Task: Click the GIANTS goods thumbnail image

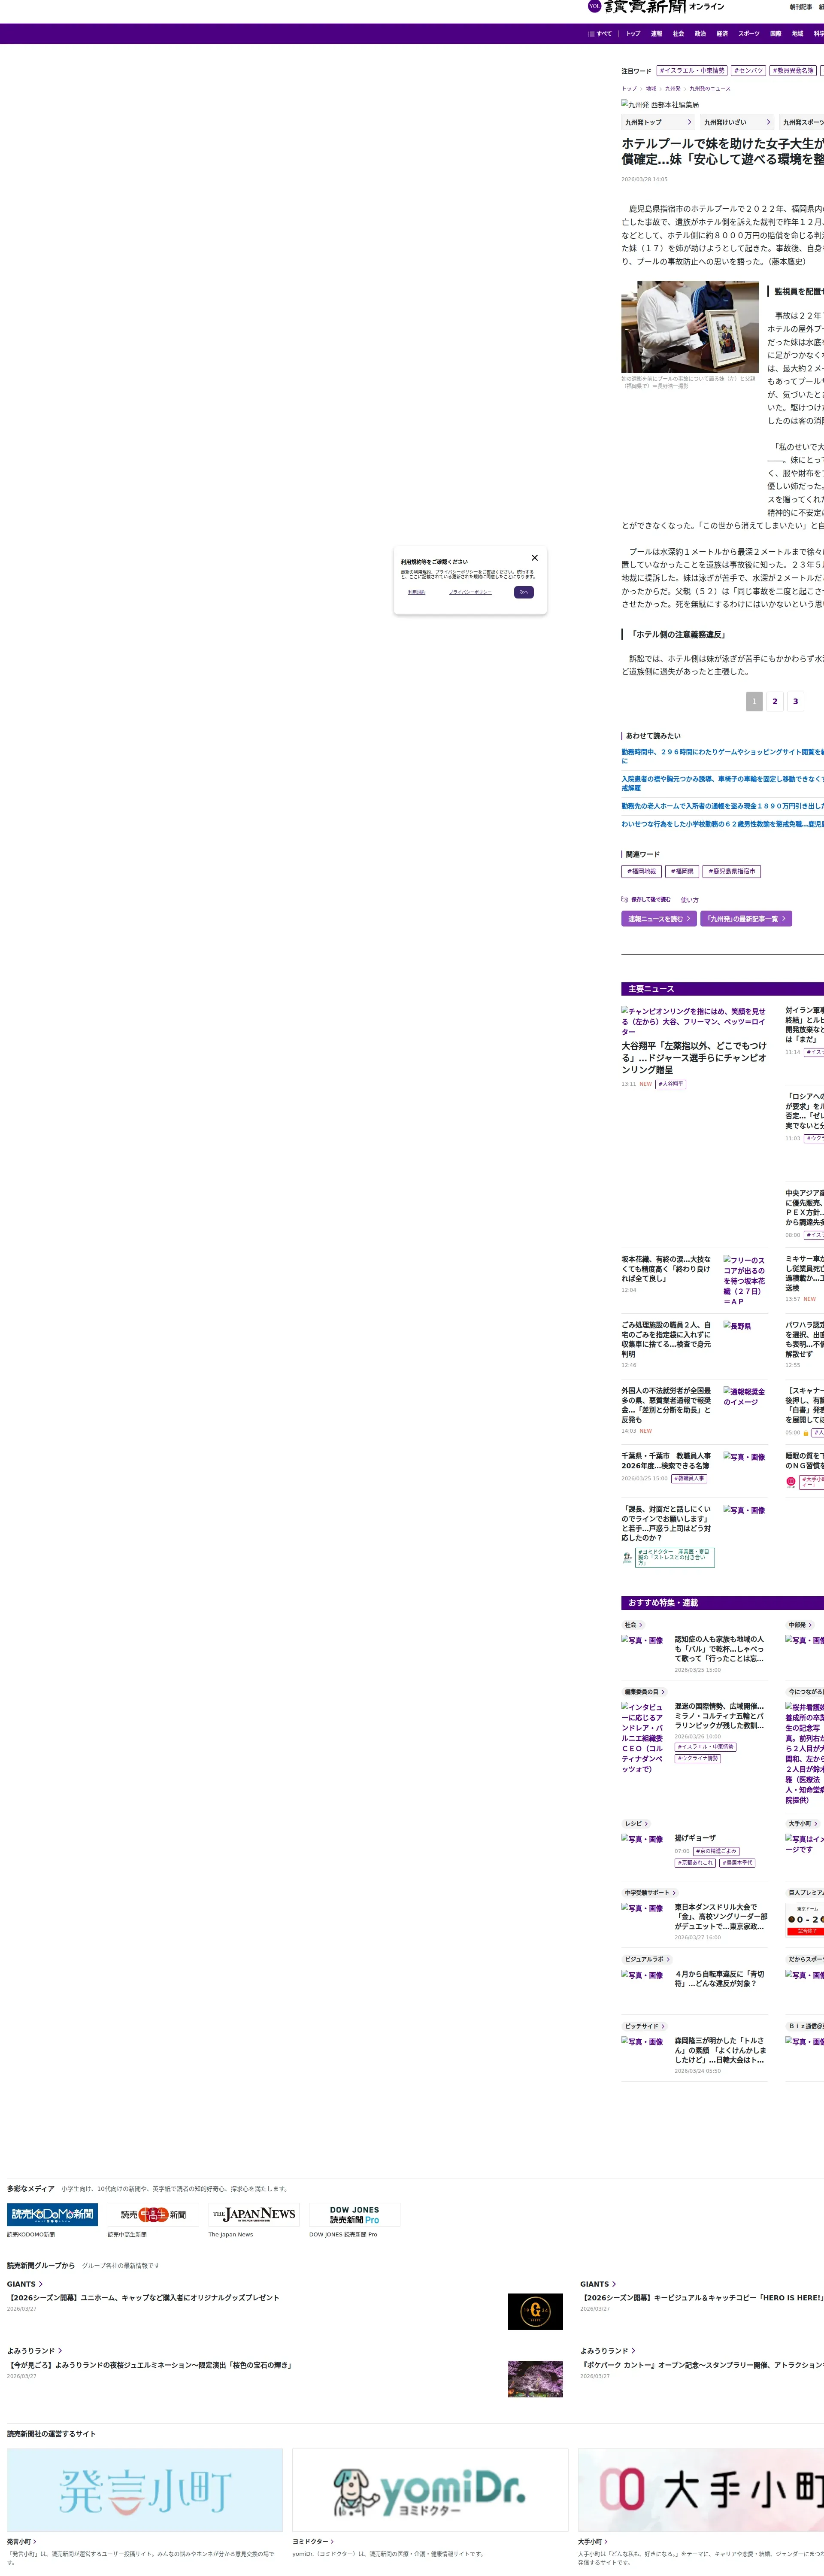Action: (x=535, y=2311)
